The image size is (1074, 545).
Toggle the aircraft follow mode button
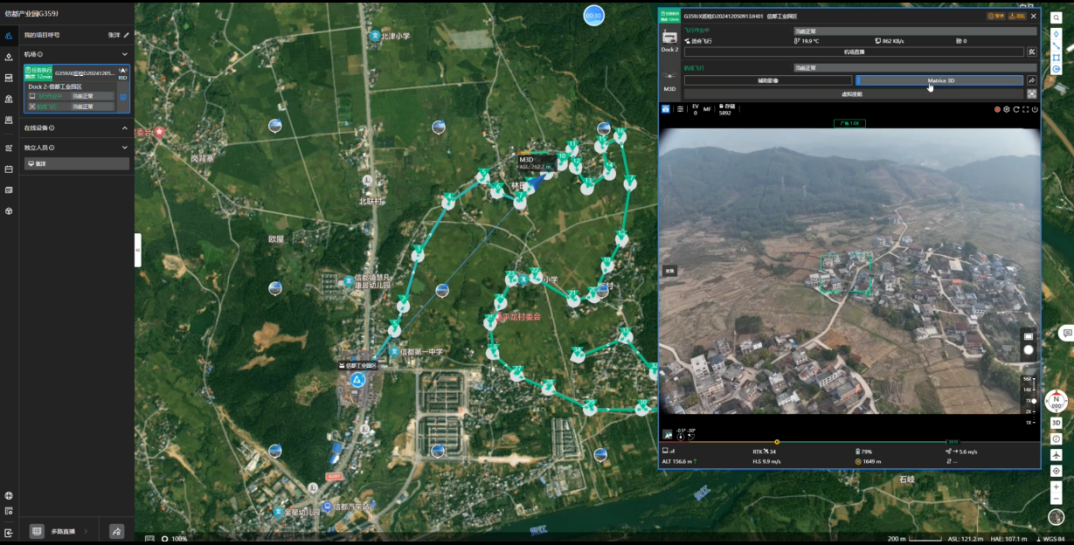coord(1056,455)
